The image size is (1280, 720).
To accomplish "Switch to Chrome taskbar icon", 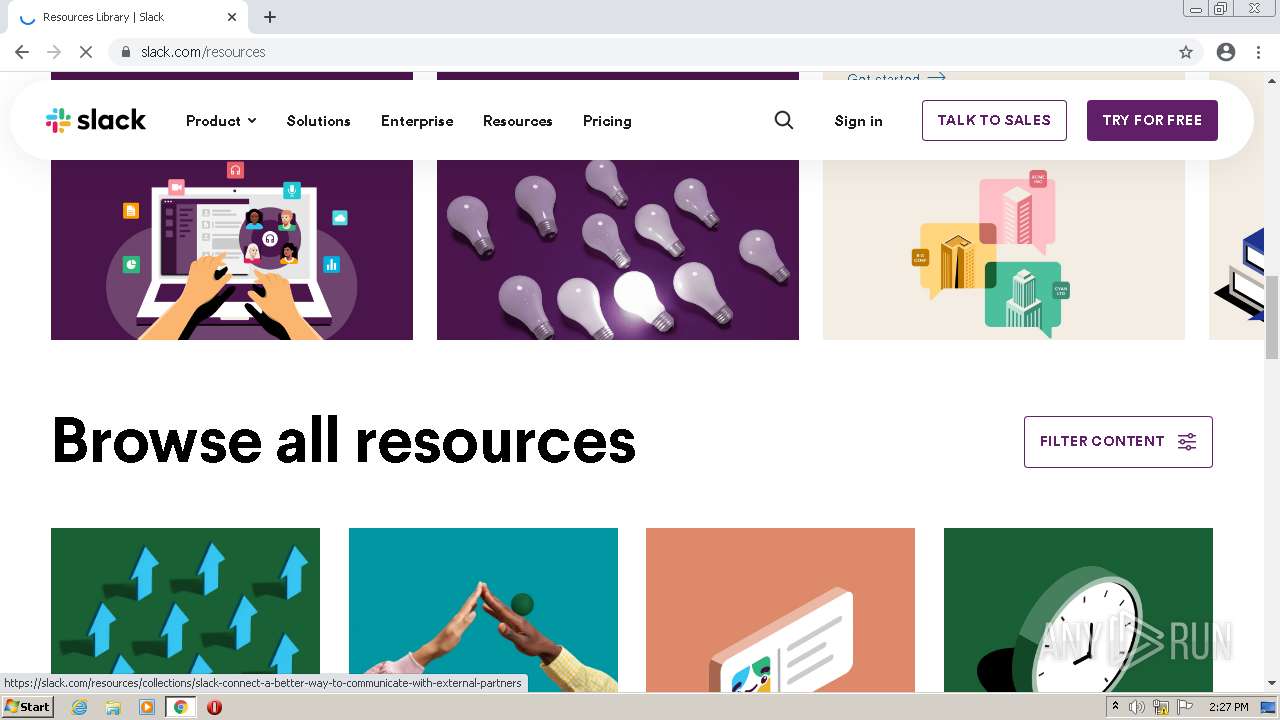I will [x=181, y=707].
